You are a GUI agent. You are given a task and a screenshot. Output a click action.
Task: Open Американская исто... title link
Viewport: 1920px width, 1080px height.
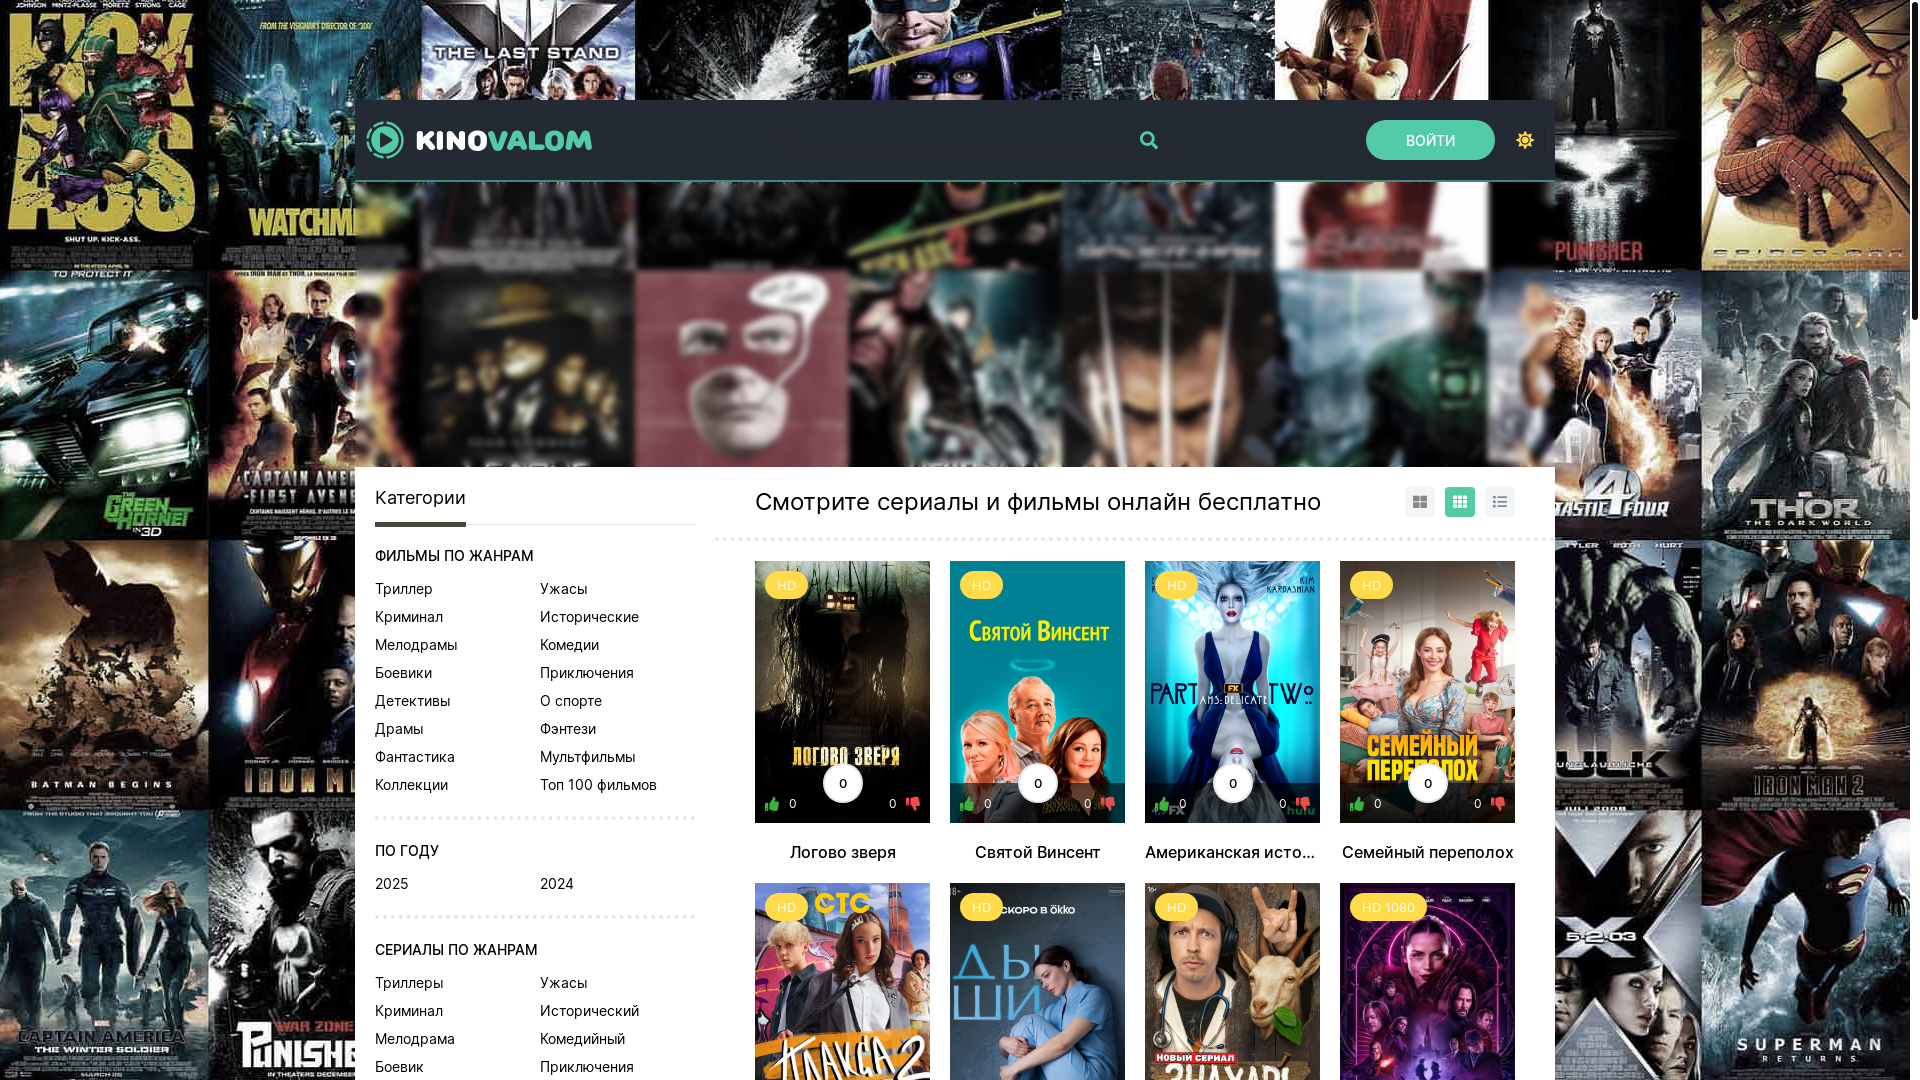click(1230, 852)
